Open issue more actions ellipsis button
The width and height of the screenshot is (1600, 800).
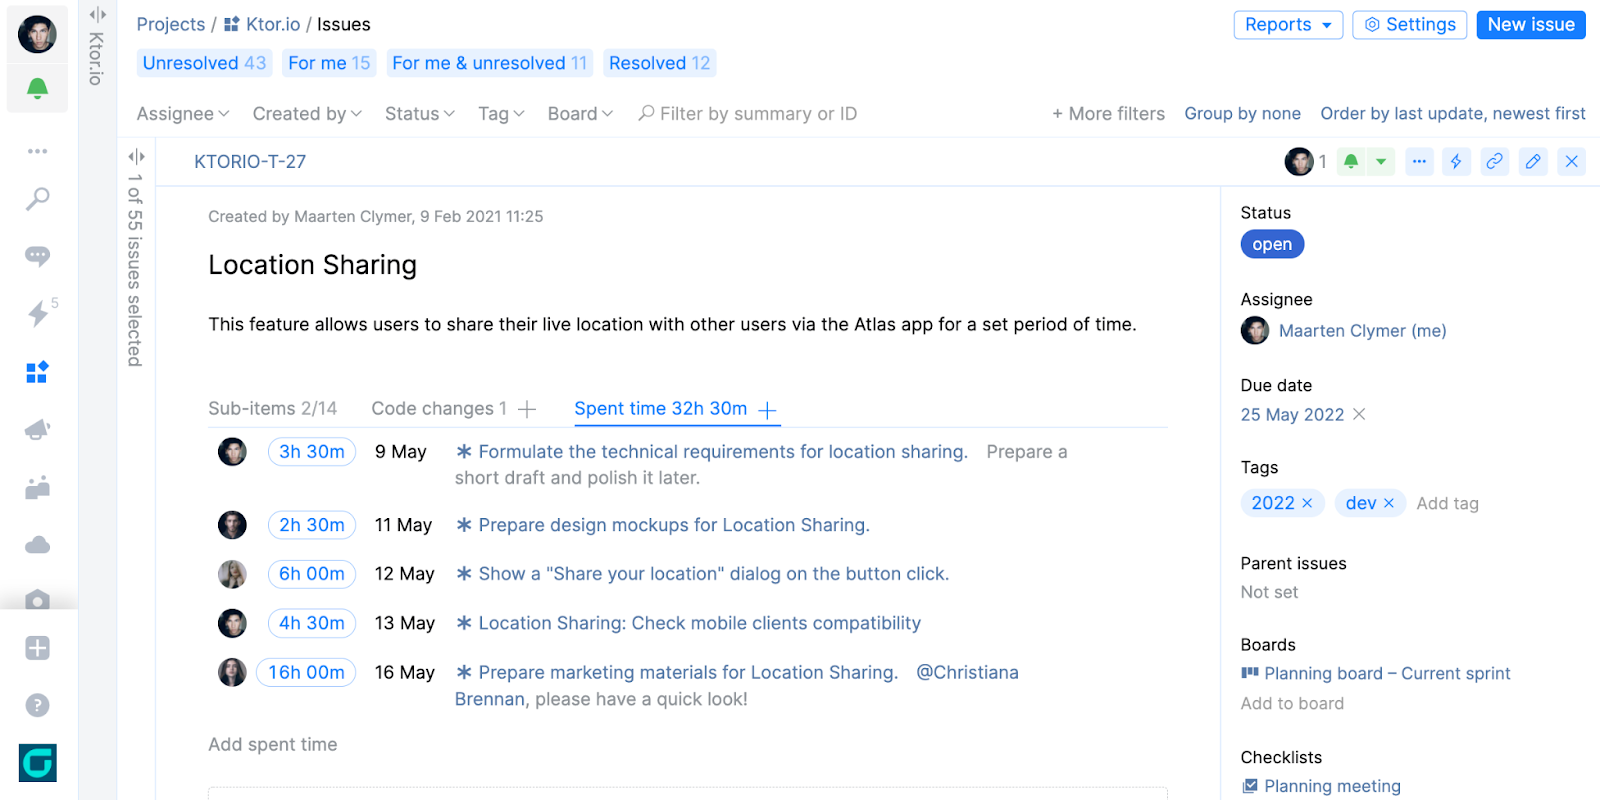(1419, 161)
